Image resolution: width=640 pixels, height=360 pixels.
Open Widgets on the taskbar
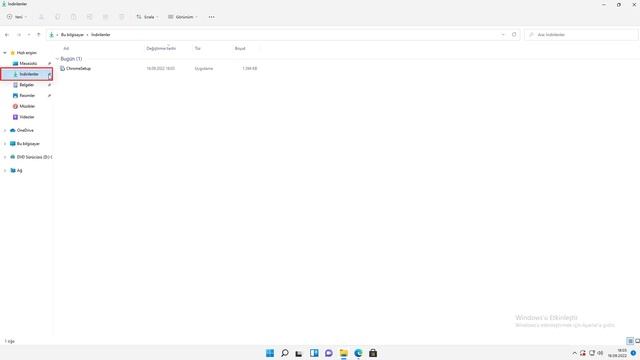pyautogui.click(x=314, y=353)
